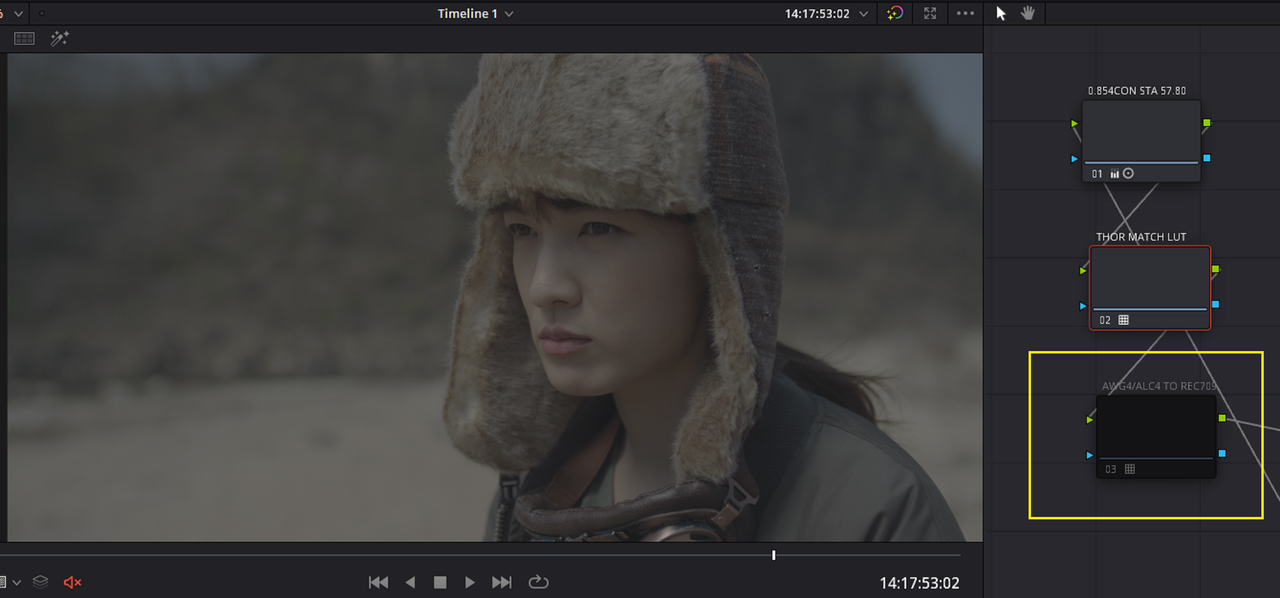Open the bypass color grades icon
This screenshot has width=1280, height=598.
point(895,13)
